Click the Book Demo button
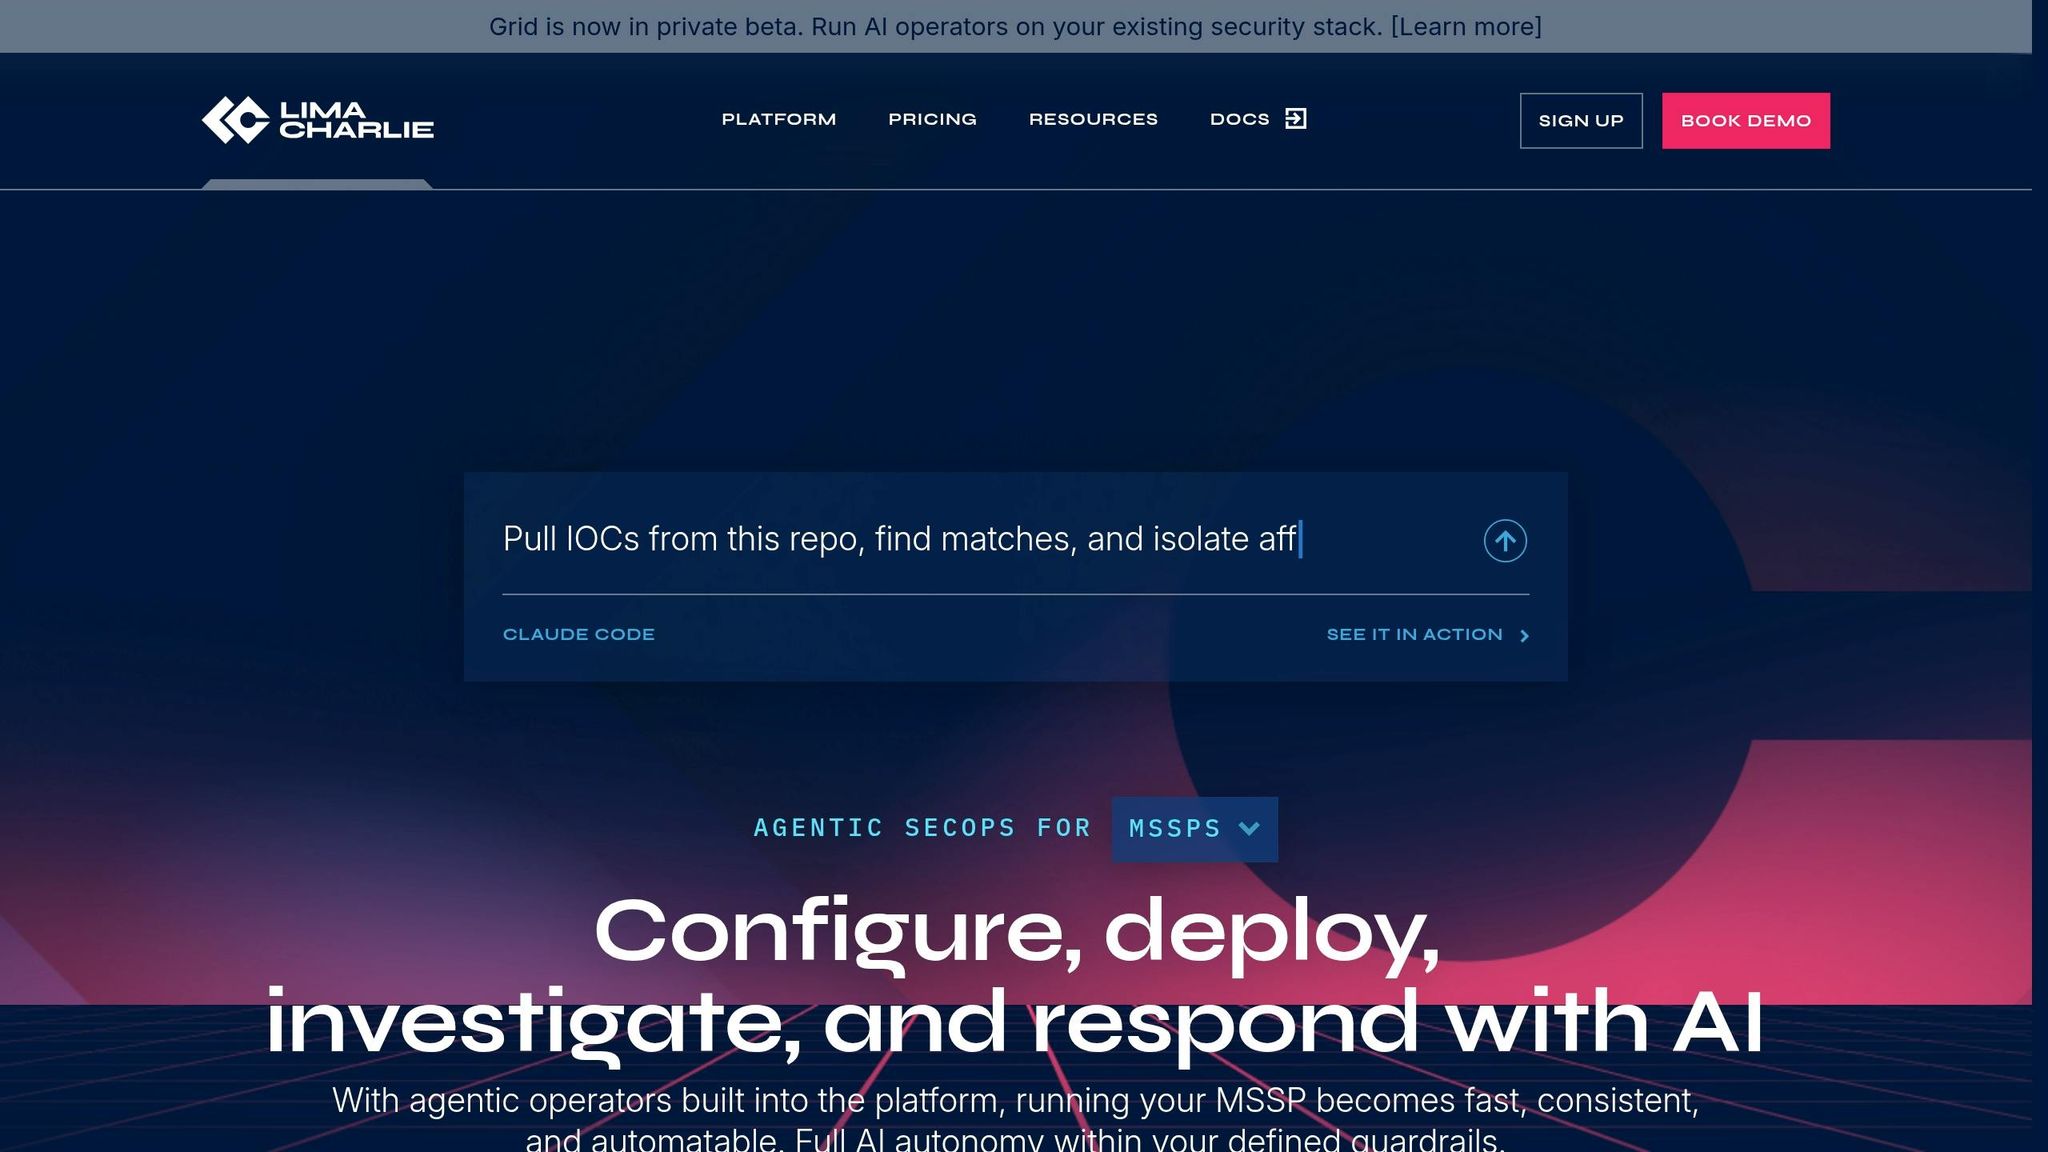 point(1746,121)
